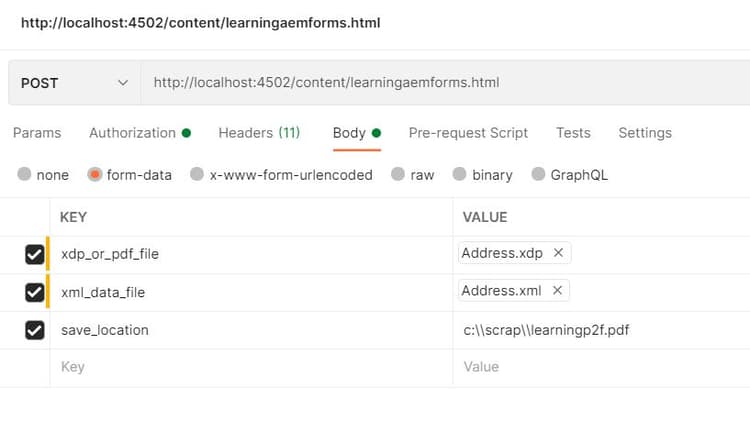Uncheck the xml_data_file row checkbox
This screenshot has height=421, width=750.
tap(35, 292)
